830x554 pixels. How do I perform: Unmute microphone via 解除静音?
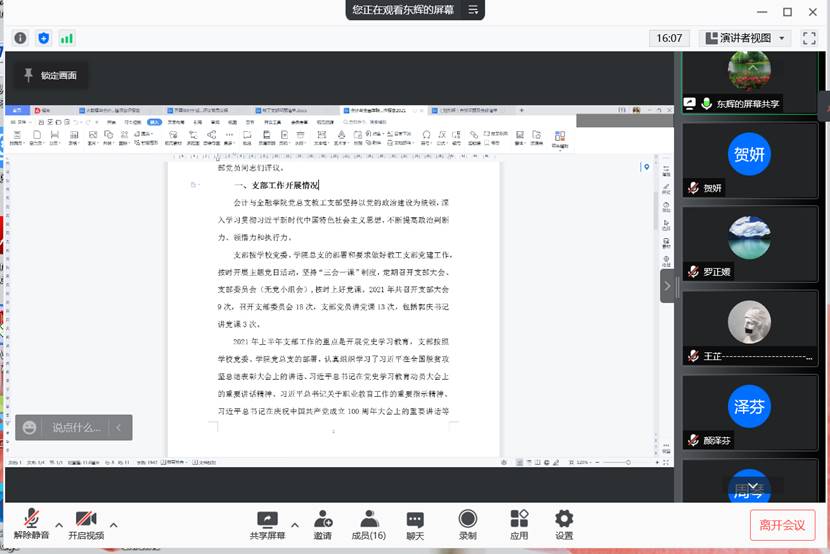point(31,524)
